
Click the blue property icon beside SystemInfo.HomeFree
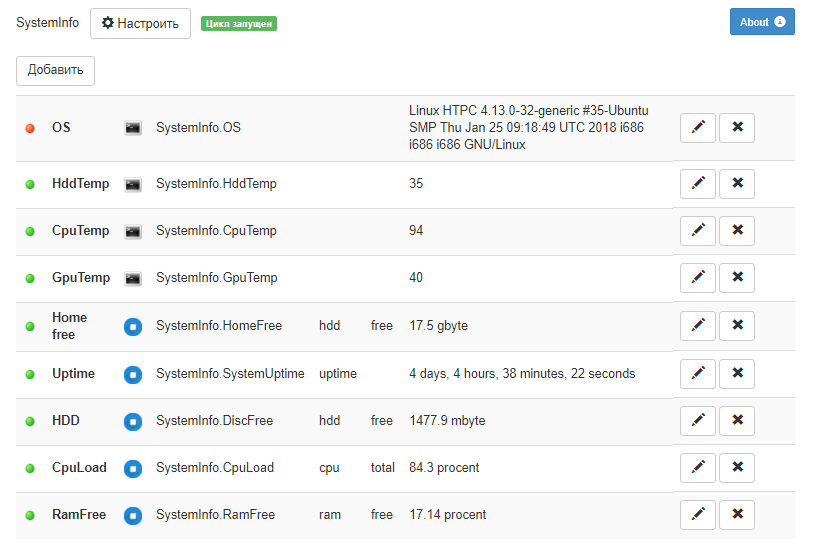click(133, 326)
